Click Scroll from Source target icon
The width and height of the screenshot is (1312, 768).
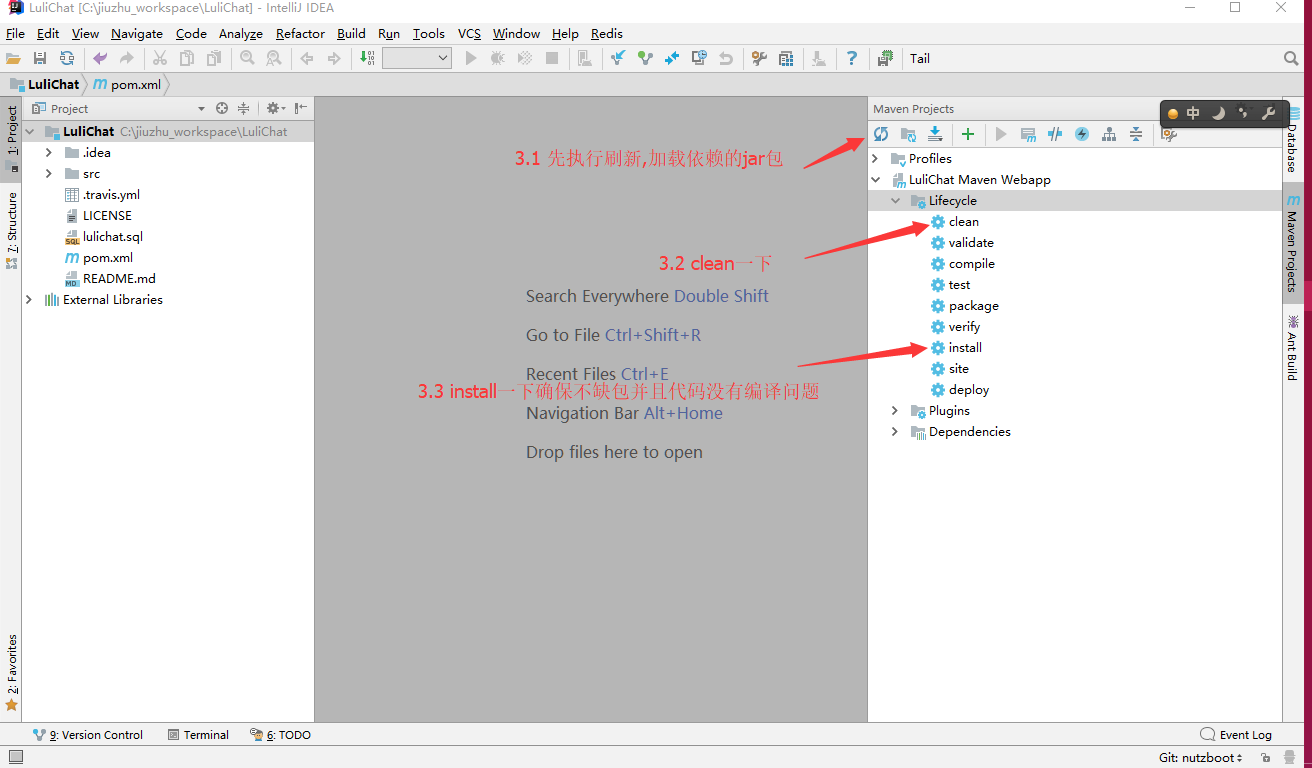coord(222,108)
